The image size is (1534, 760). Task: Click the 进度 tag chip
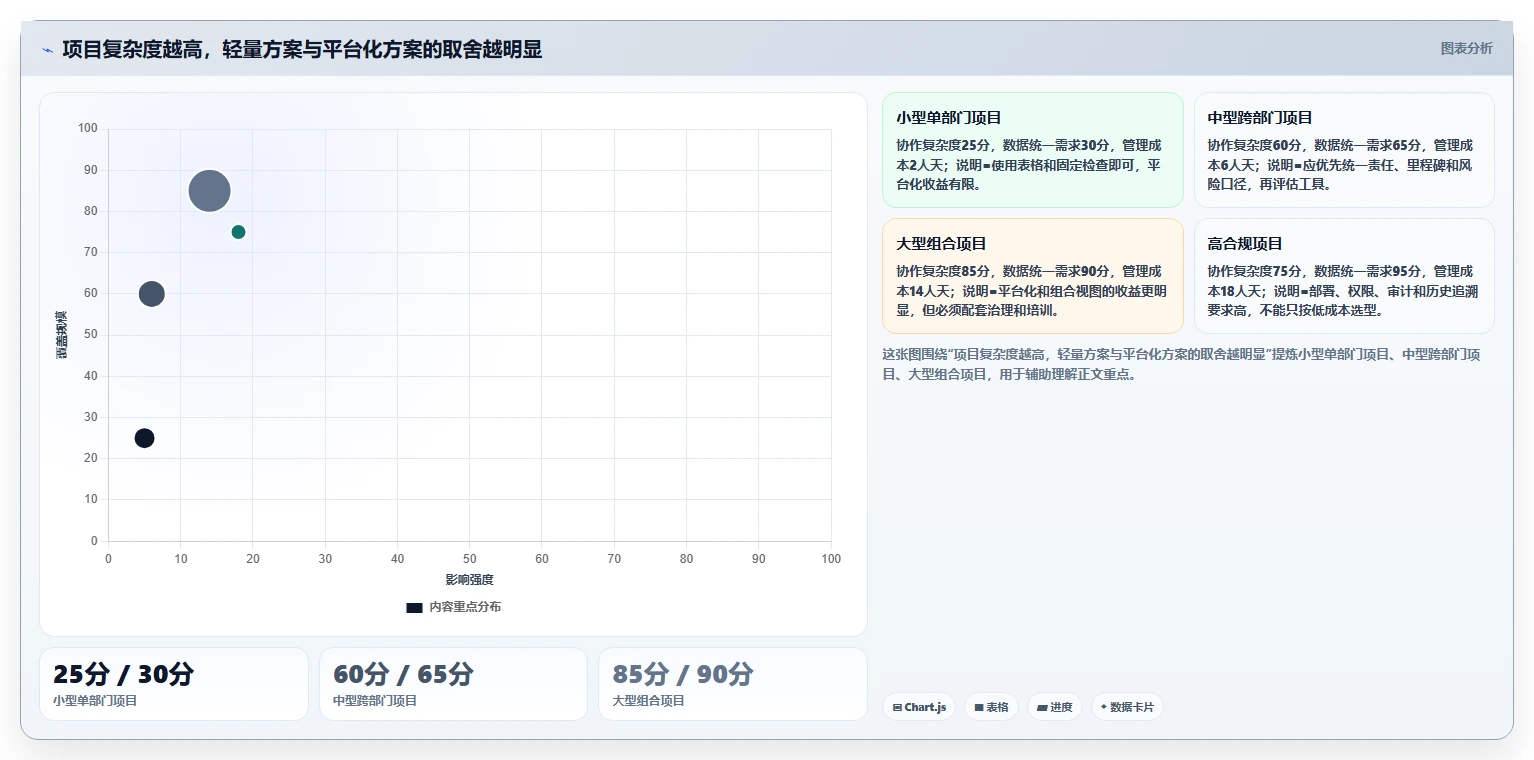coord(1055,707)
